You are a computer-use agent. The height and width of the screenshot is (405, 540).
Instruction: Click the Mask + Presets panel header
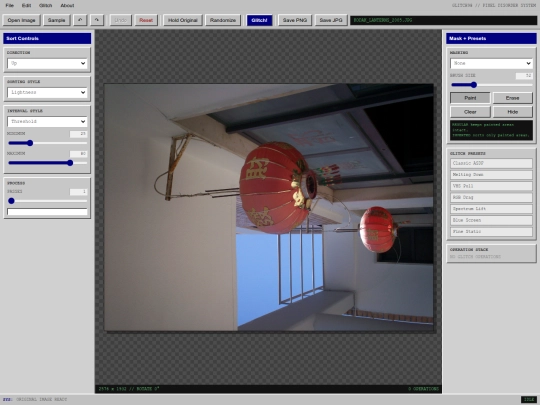pyautogui.click(x=491, y=38)
